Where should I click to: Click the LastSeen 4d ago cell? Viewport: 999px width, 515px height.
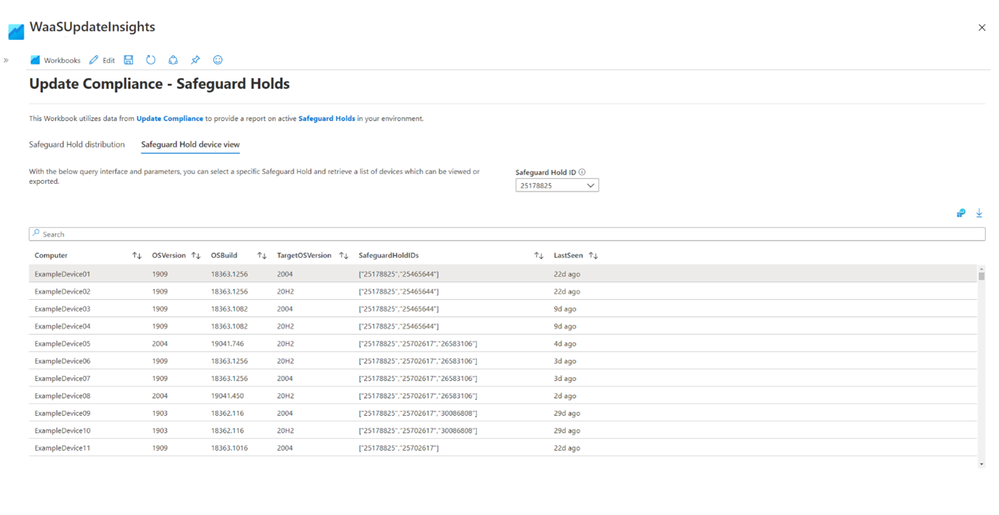point(565,344)
